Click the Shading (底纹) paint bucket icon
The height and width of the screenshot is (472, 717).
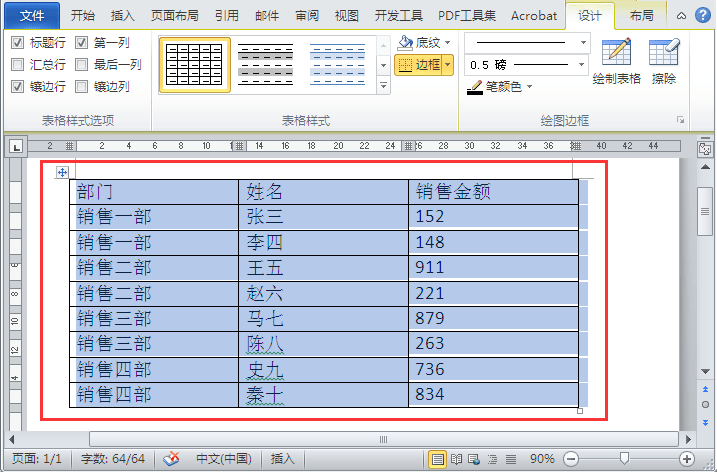(405, 43)
